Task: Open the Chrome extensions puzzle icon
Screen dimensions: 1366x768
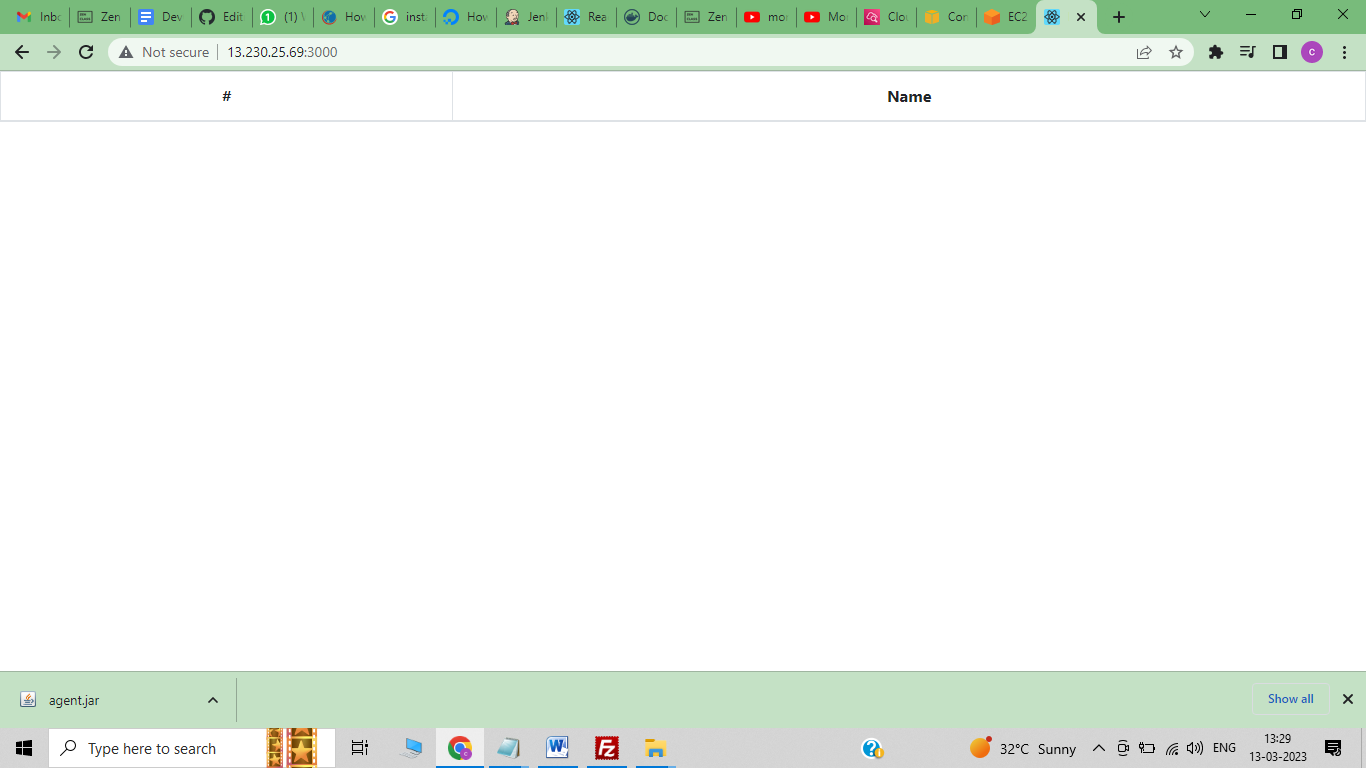Action: click(1216, 51)
